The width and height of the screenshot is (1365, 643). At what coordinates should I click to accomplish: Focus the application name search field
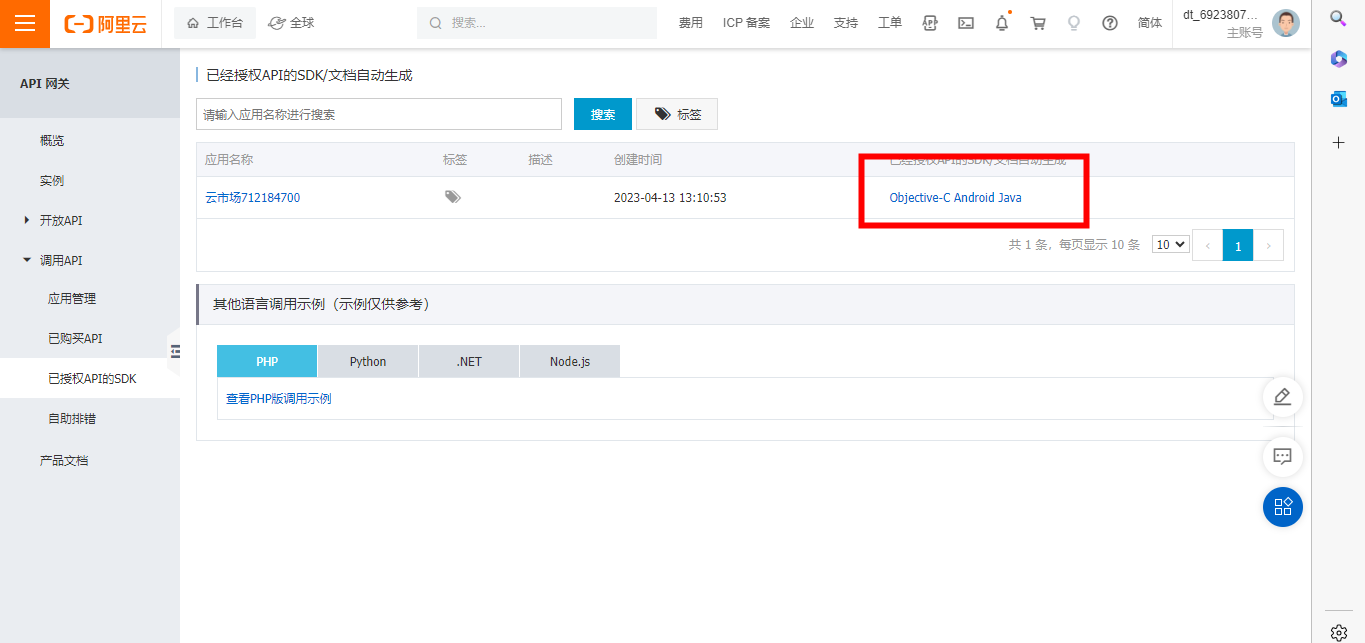coord(379,114)
